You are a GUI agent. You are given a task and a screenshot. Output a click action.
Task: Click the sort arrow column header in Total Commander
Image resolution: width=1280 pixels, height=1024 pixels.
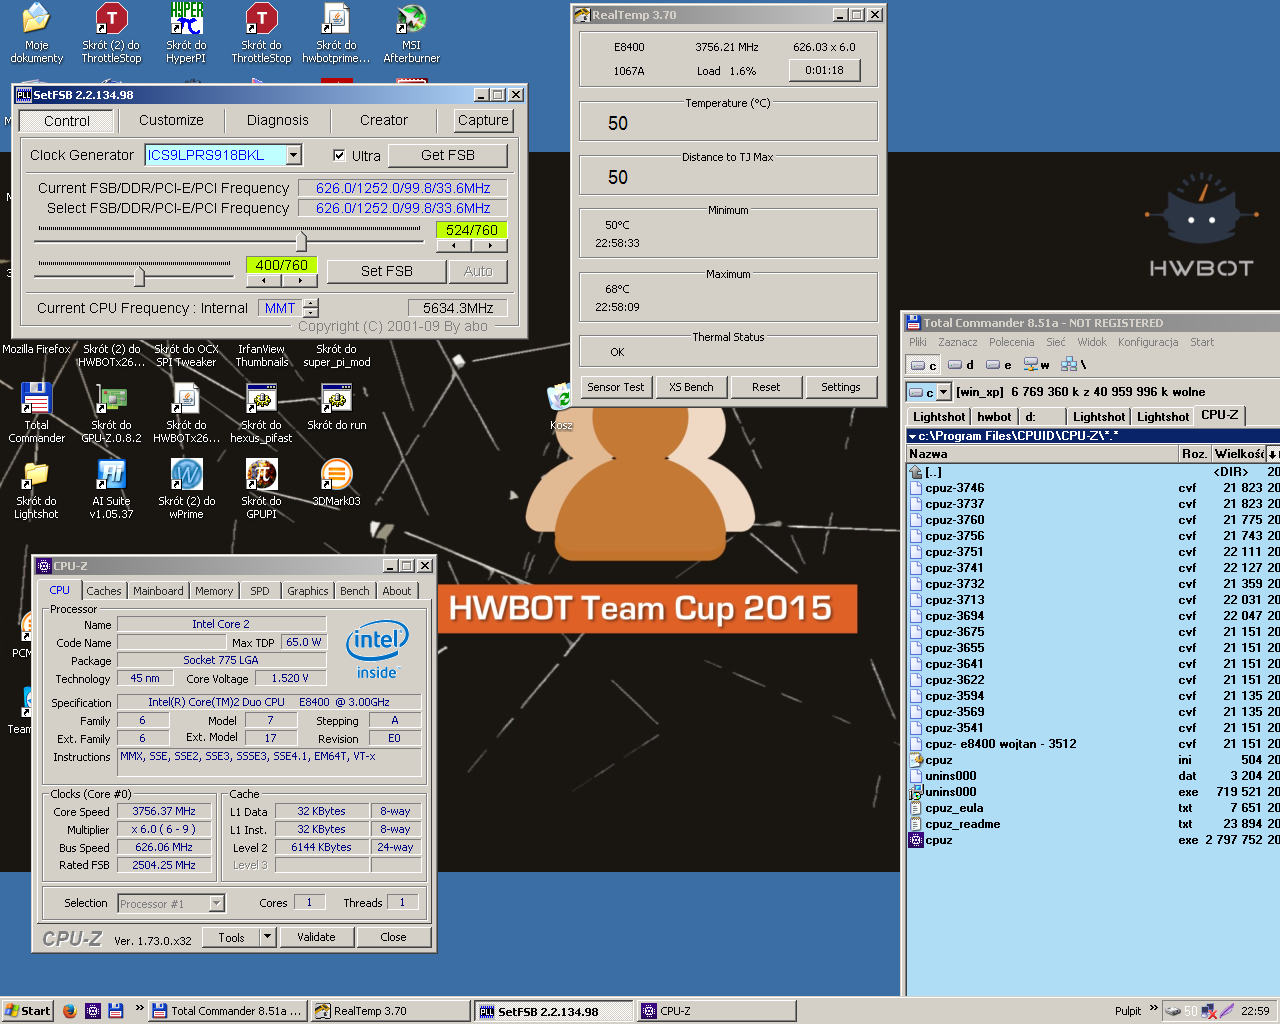click(x=1273, y=454)
